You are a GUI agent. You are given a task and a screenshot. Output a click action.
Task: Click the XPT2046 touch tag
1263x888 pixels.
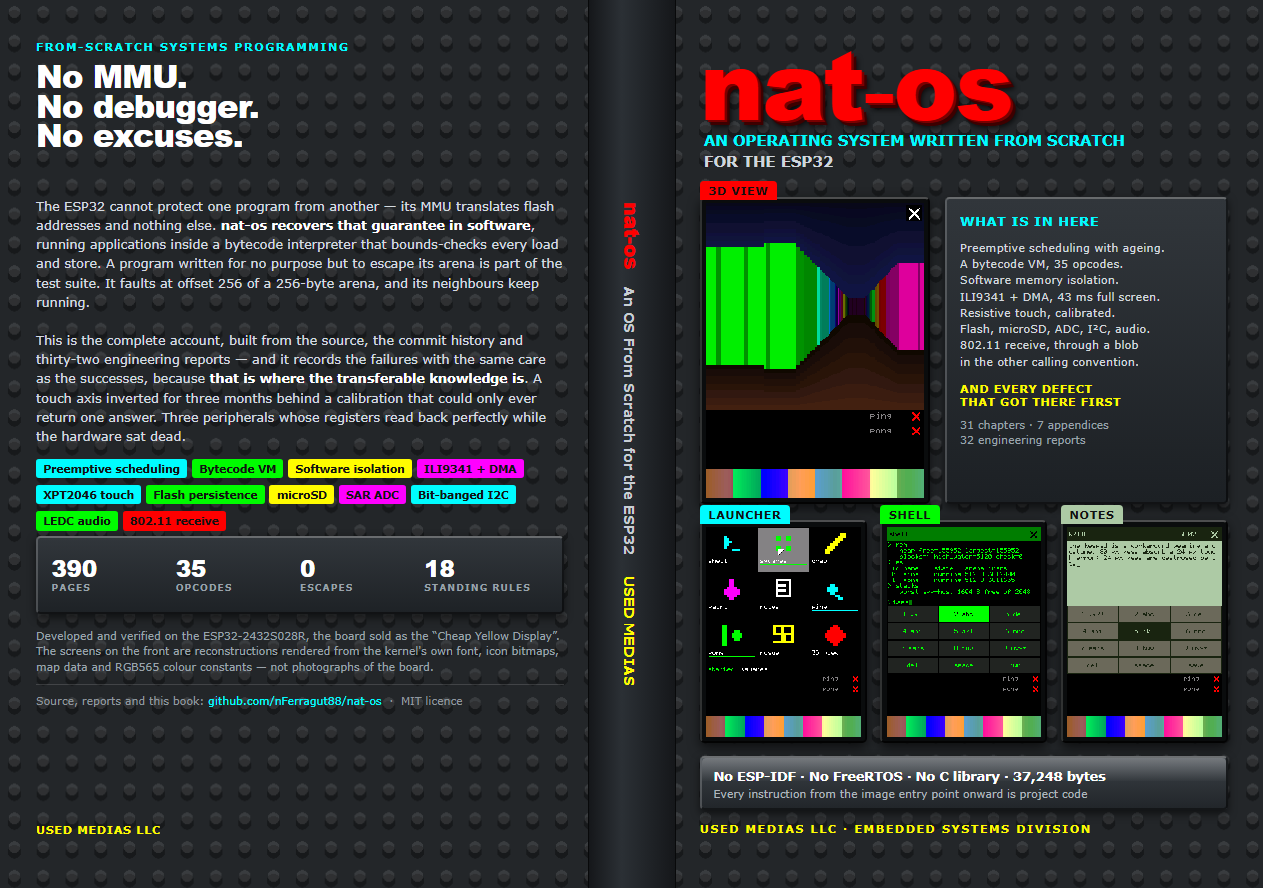[x=88, y=494]
